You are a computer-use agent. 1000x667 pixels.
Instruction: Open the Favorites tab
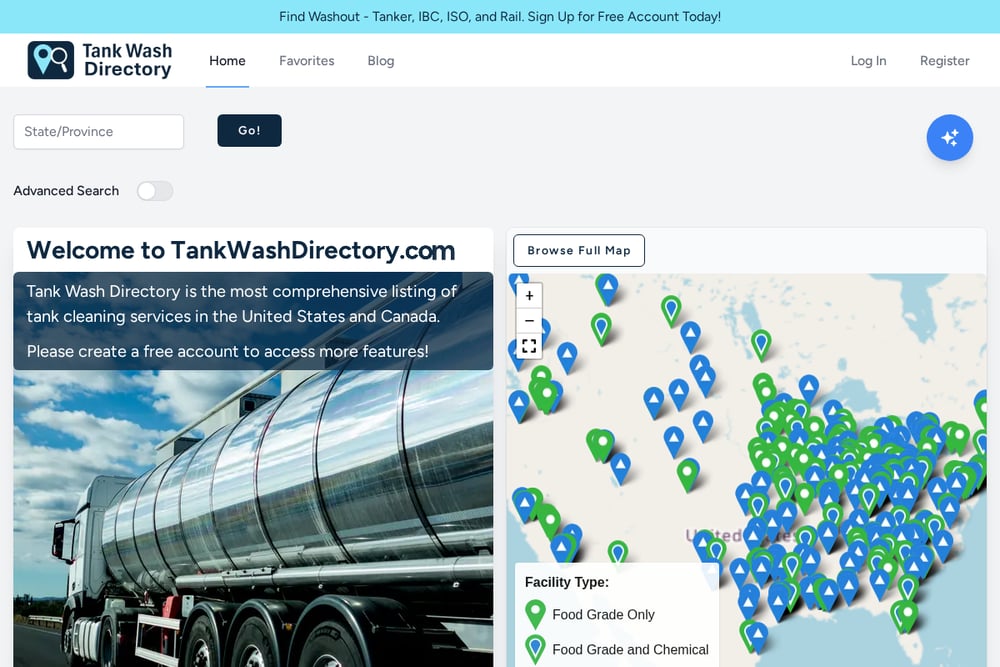click(307, 61)
